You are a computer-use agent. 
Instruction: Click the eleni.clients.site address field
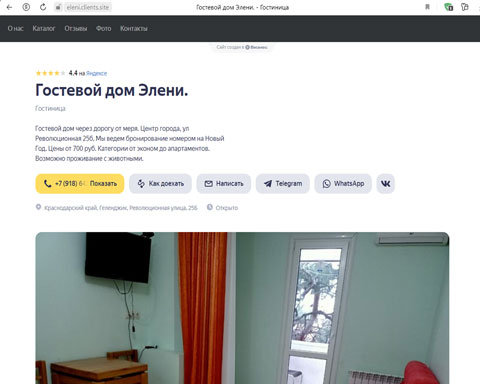(88, 7)
